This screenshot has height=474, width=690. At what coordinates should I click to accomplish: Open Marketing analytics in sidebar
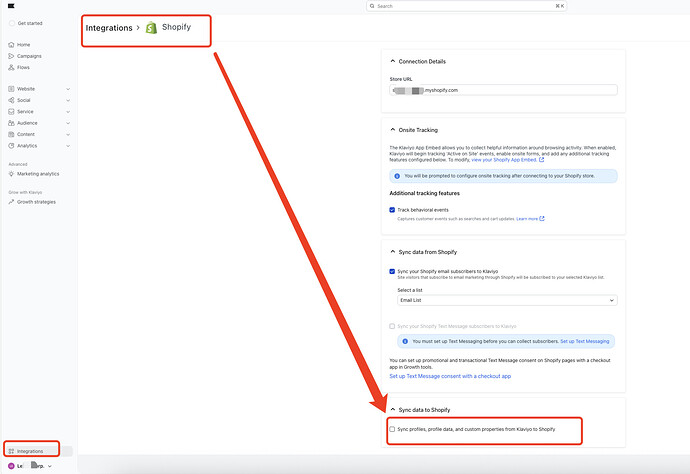[38, 174]
